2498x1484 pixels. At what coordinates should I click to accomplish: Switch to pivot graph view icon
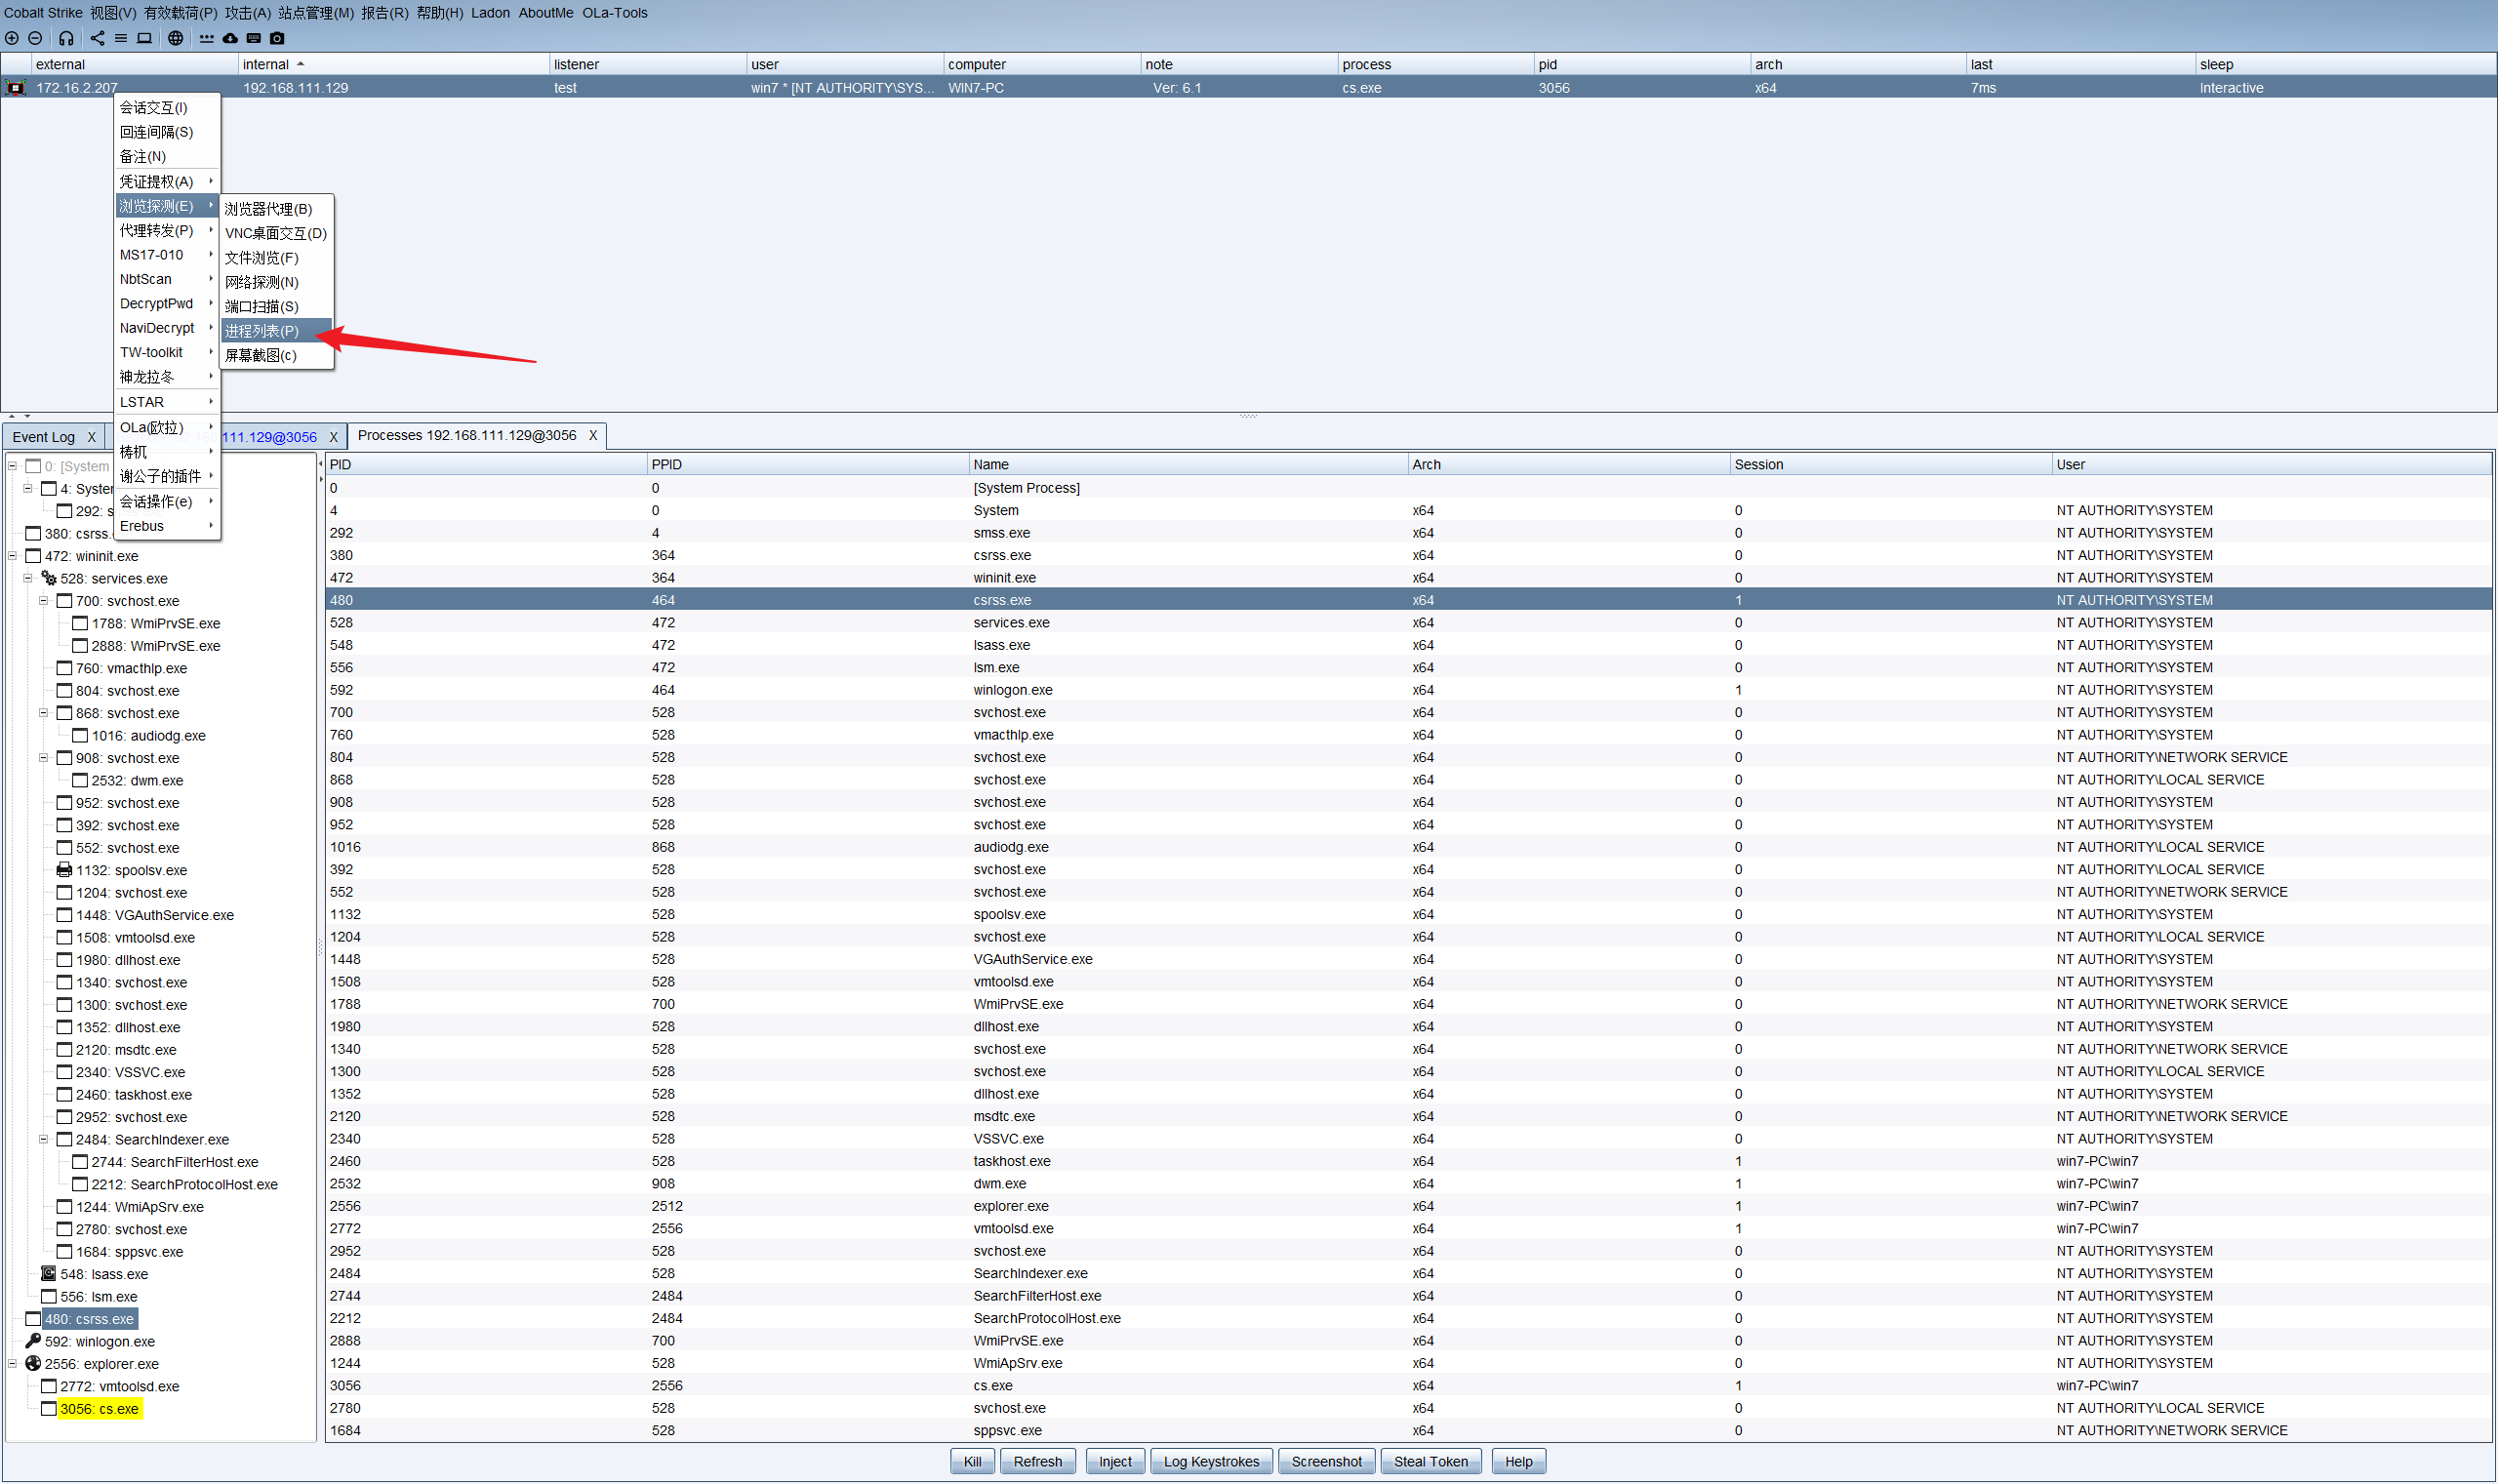(x=97, y=38)
